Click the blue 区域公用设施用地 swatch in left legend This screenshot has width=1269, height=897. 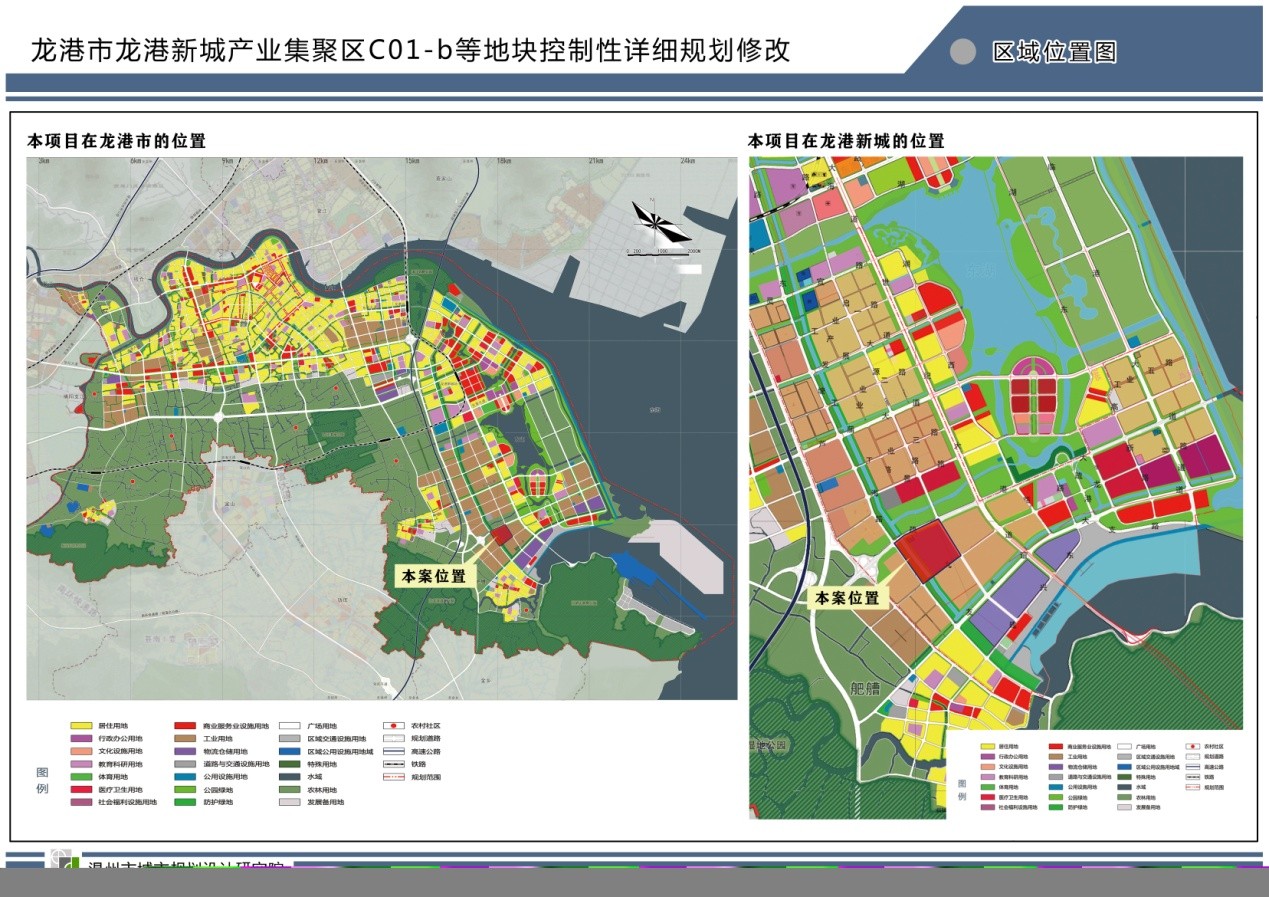(290, 751)
